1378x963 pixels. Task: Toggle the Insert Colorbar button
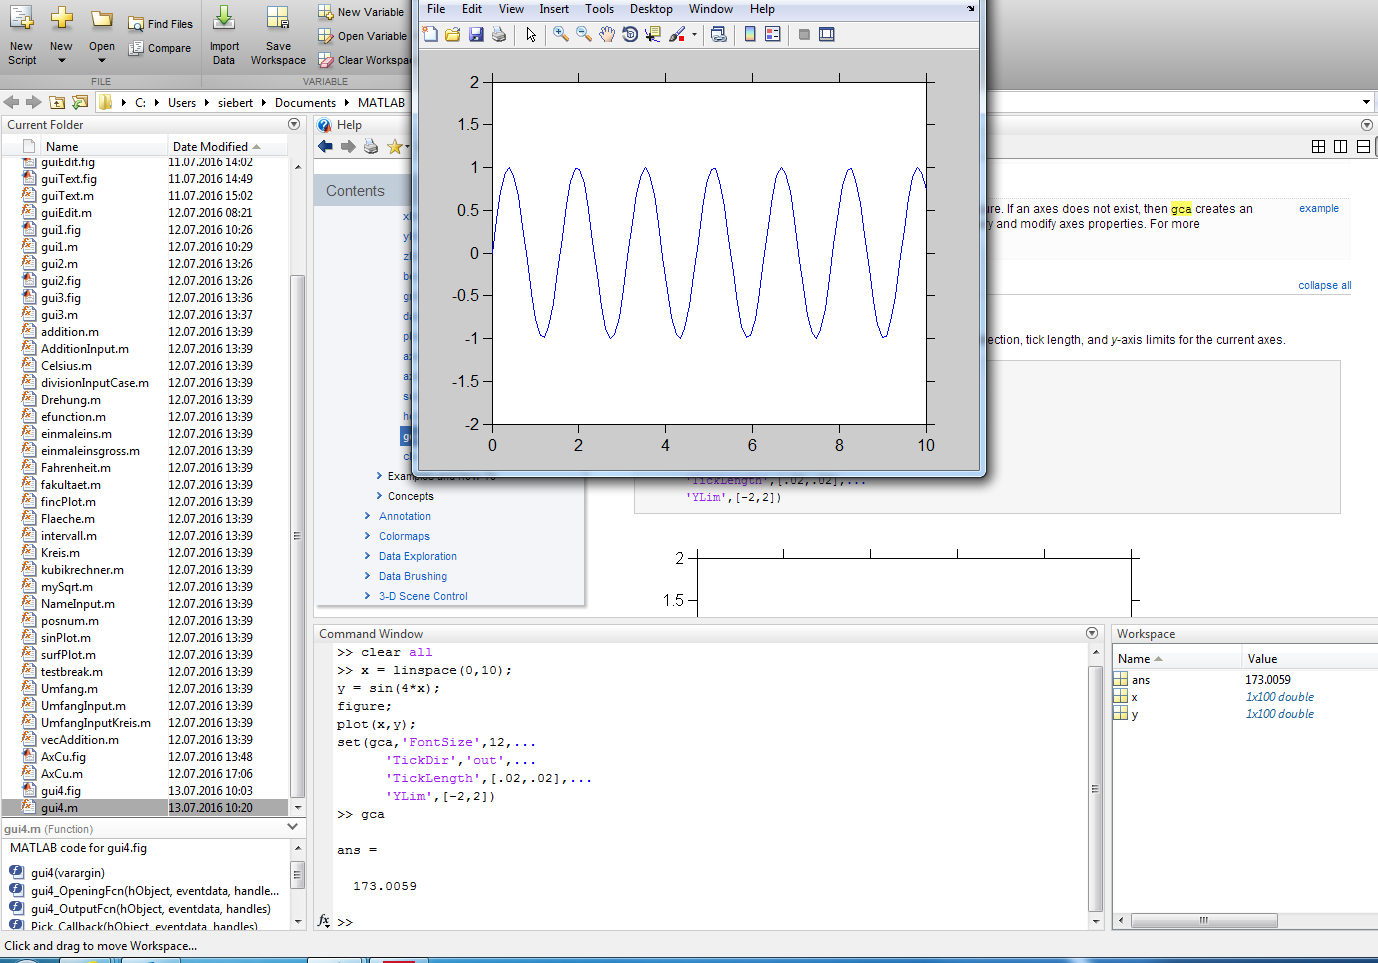750,34
